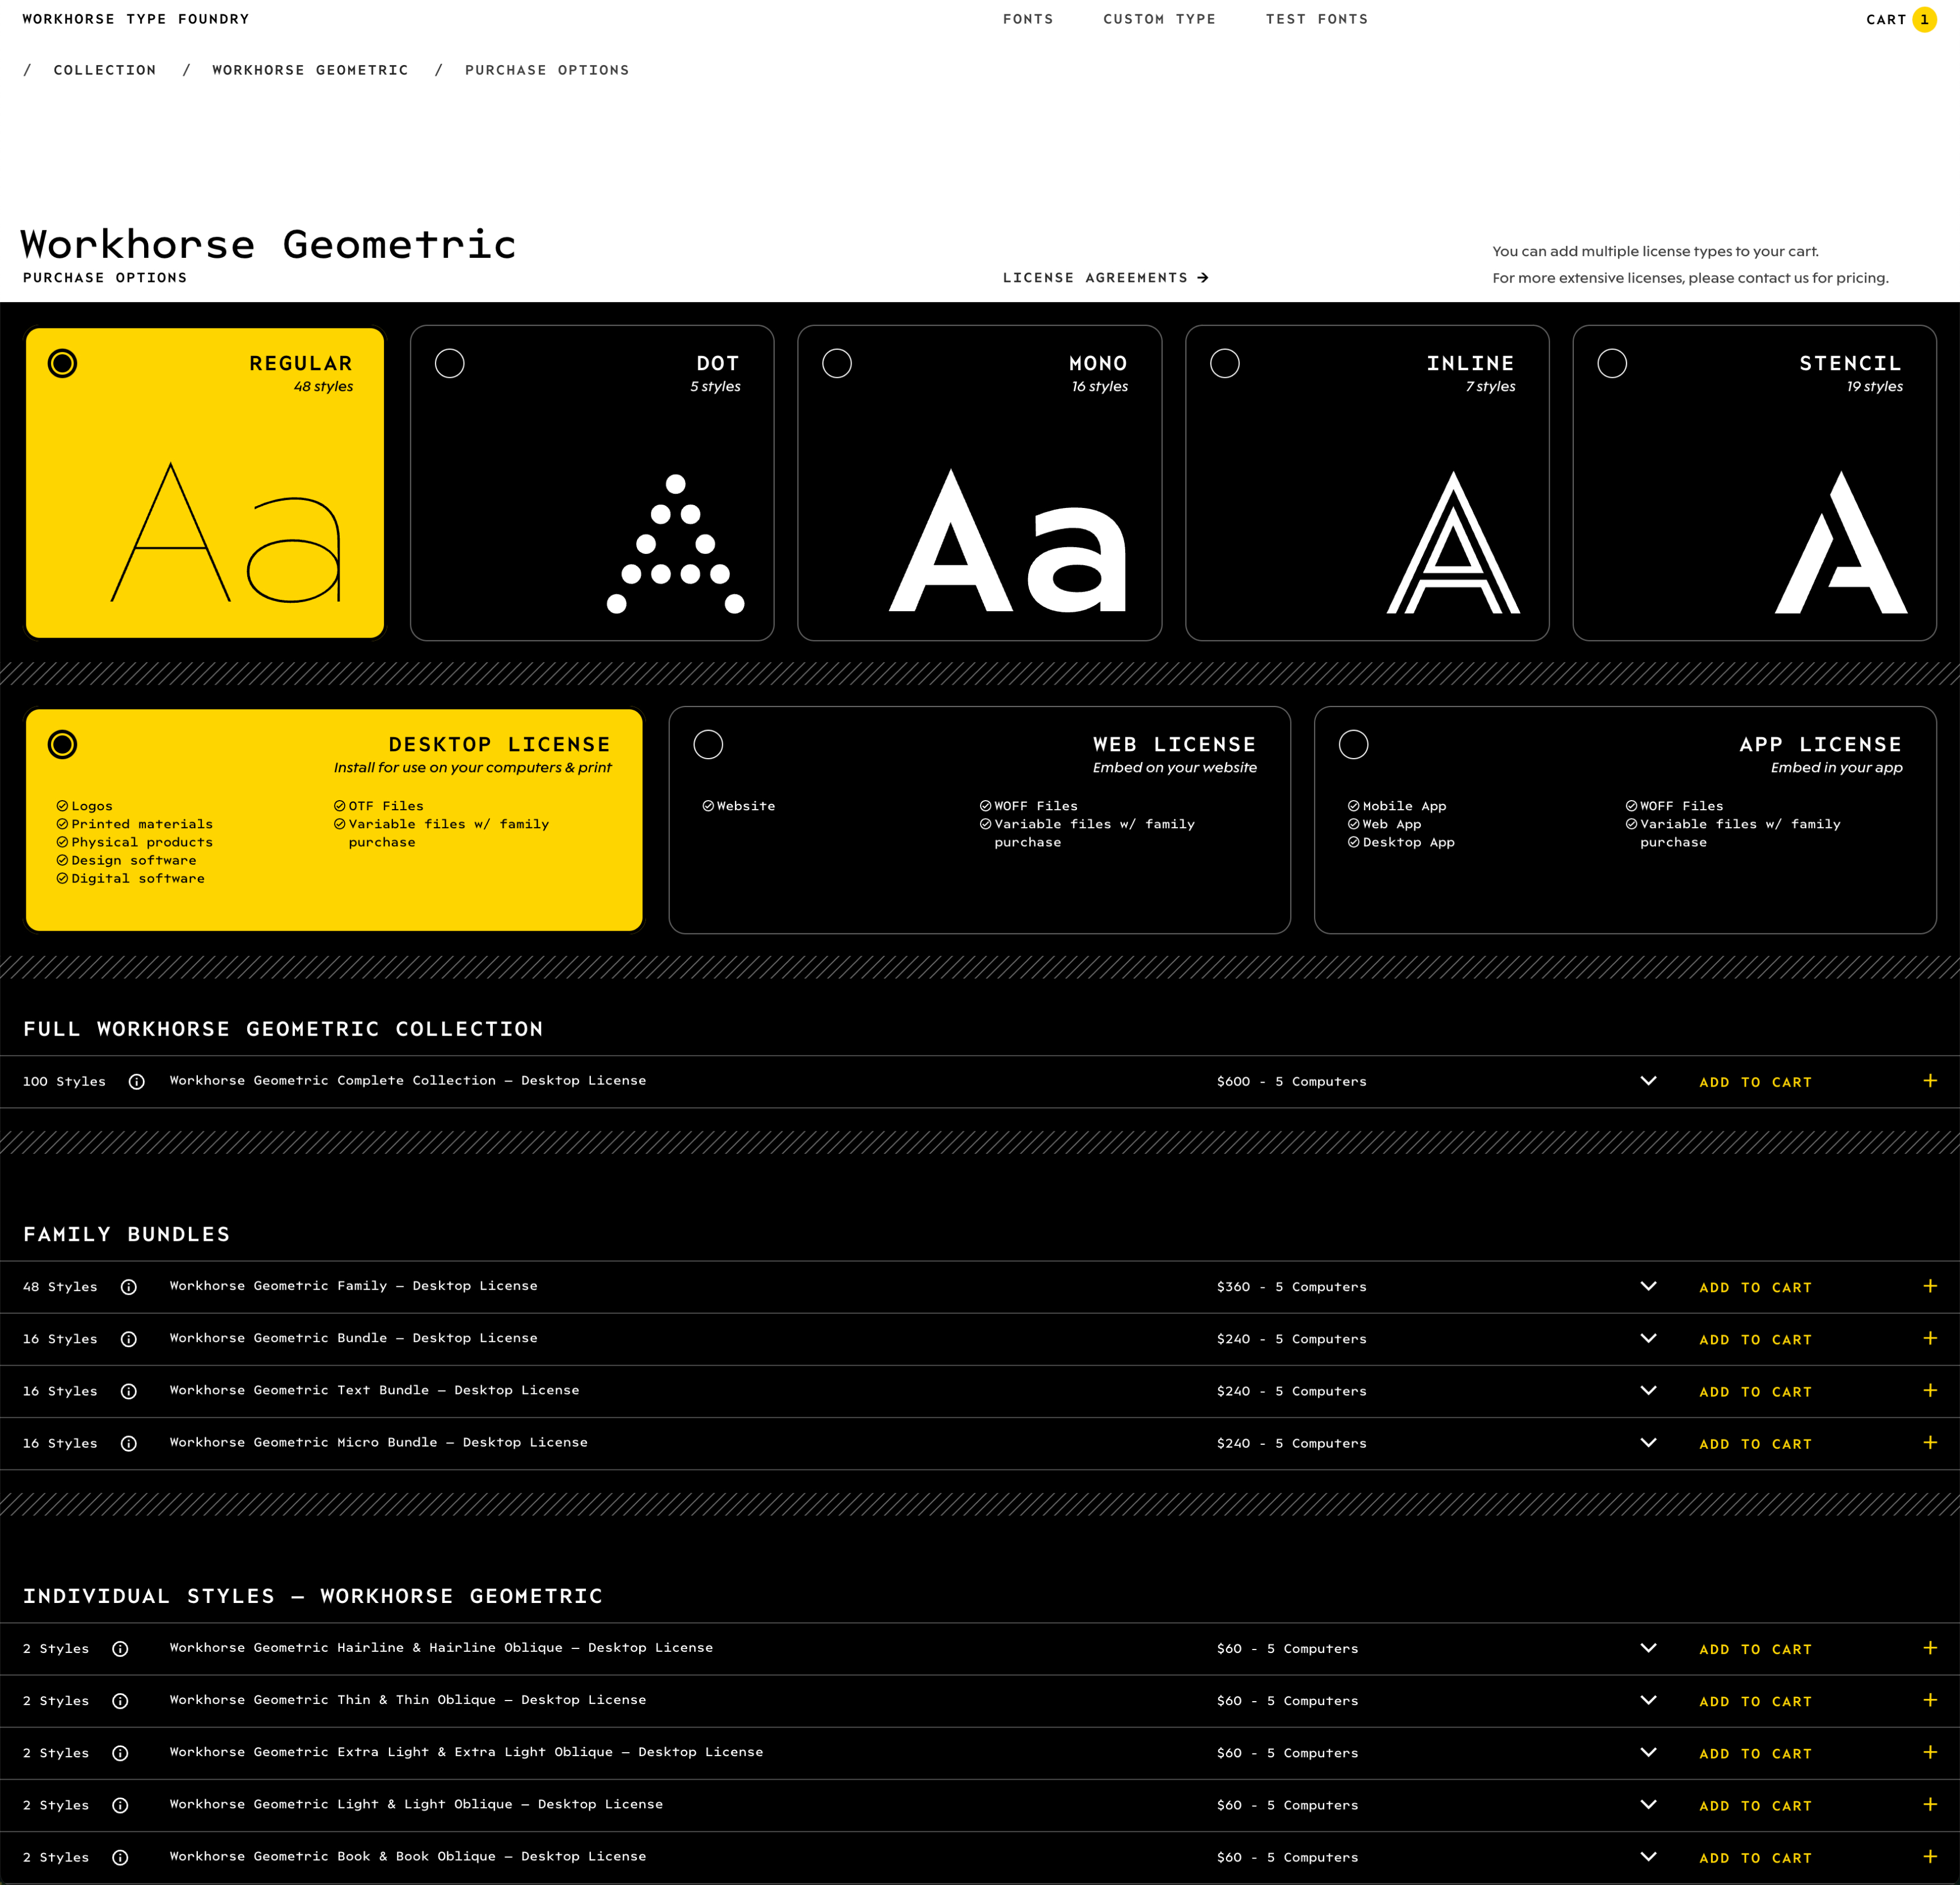Expand computers dropdown for Complete Collection
This screenshot has width=1960, height=1885.
coord(1649,1081)
